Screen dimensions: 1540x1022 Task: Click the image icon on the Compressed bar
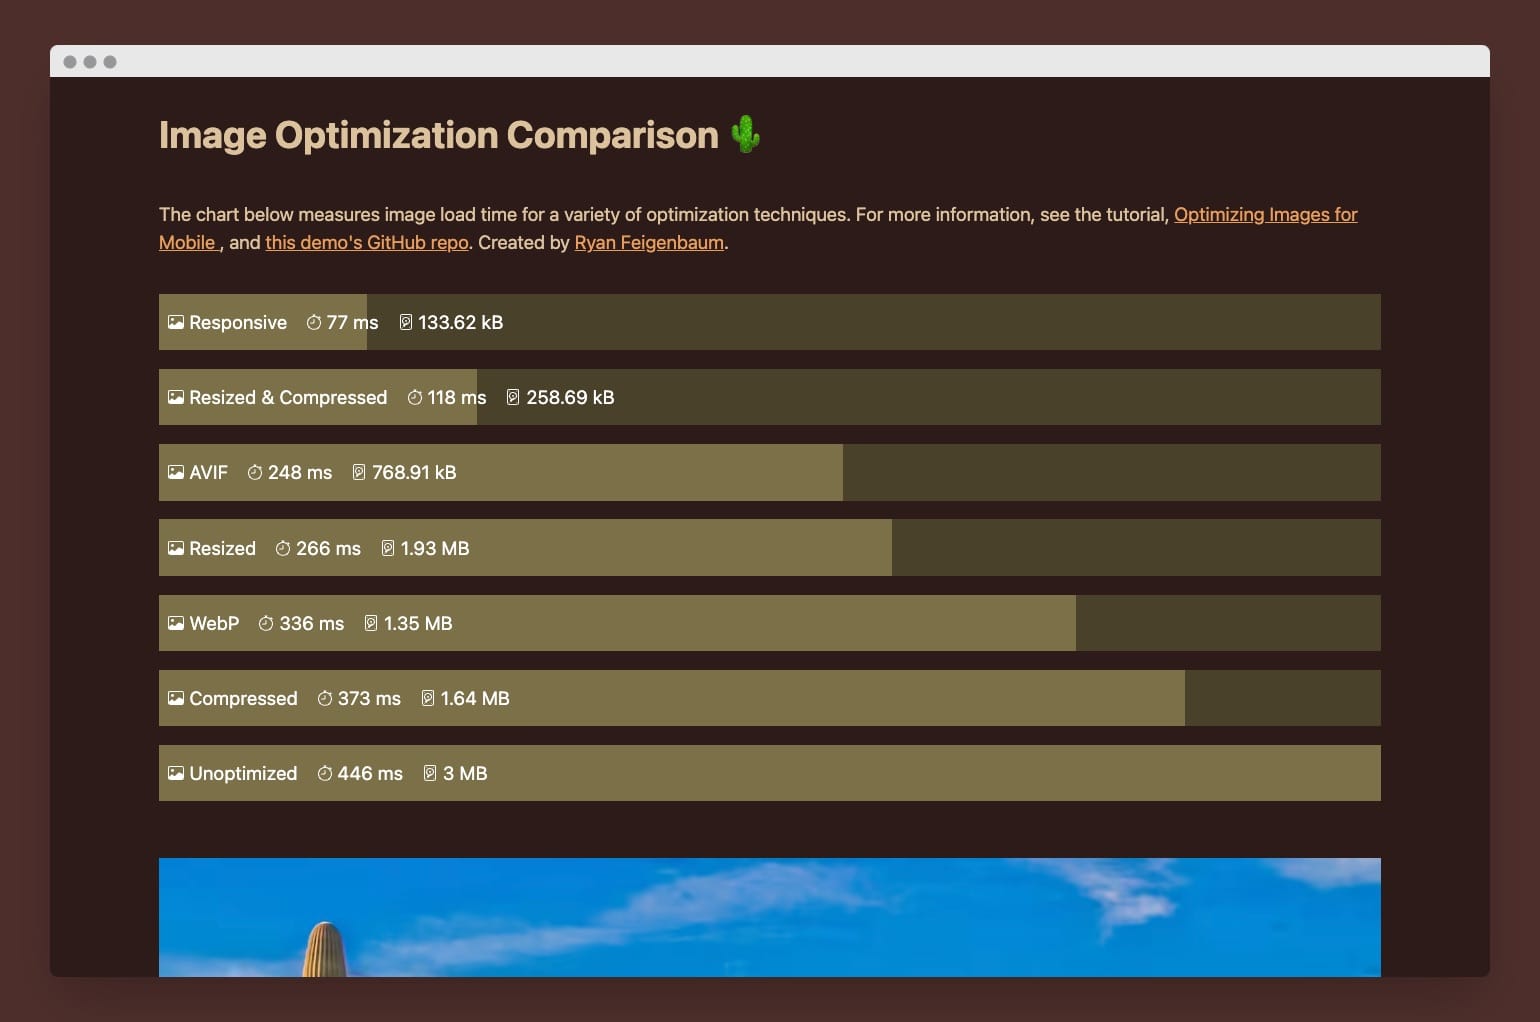point(175,697)
